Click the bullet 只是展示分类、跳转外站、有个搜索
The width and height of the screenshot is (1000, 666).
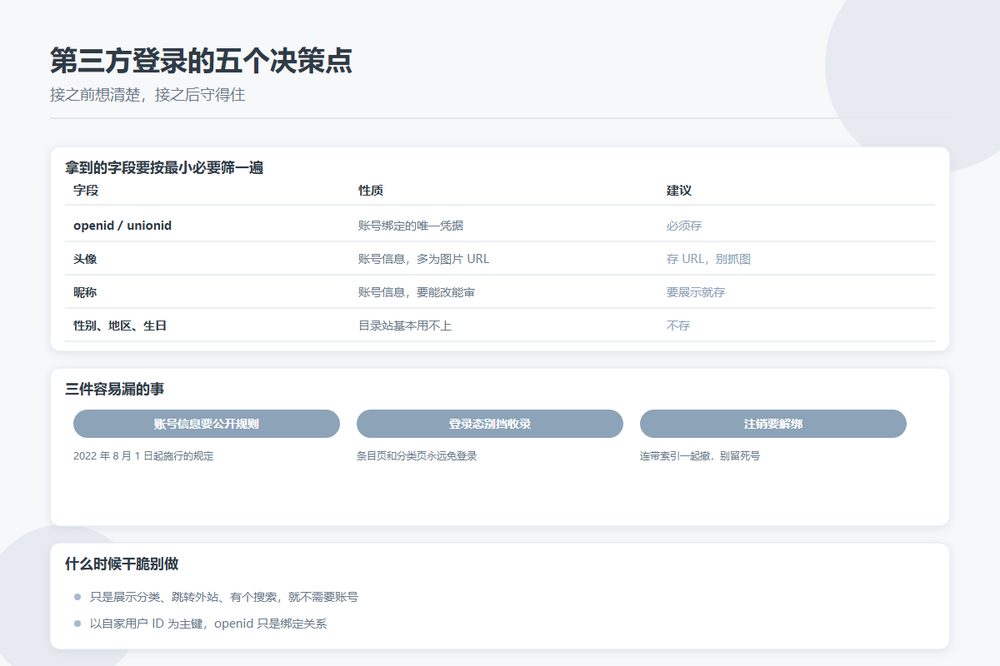click(224, 596)
